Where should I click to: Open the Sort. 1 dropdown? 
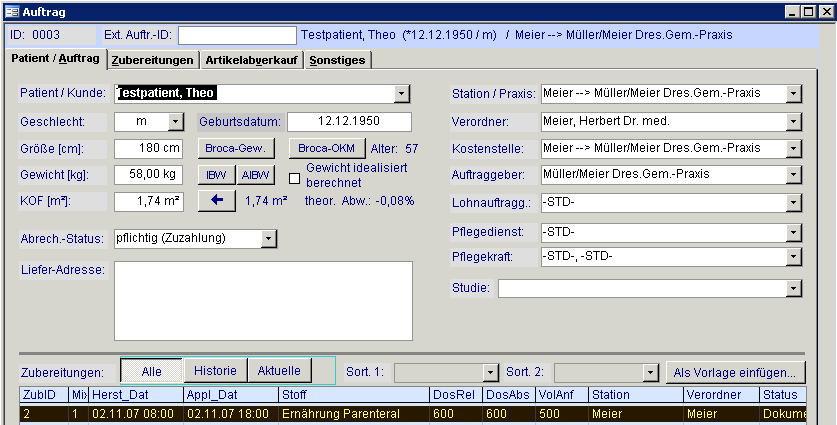490,372
